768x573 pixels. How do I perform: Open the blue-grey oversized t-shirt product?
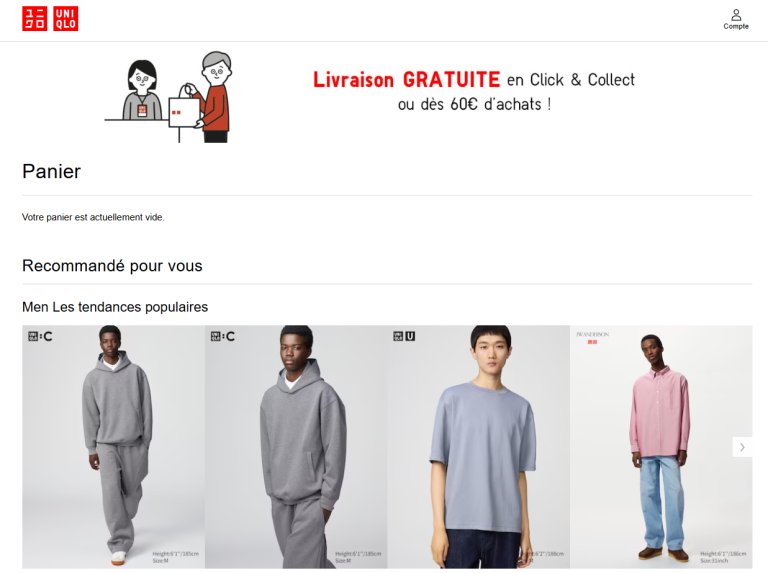(x=479, y=447)
